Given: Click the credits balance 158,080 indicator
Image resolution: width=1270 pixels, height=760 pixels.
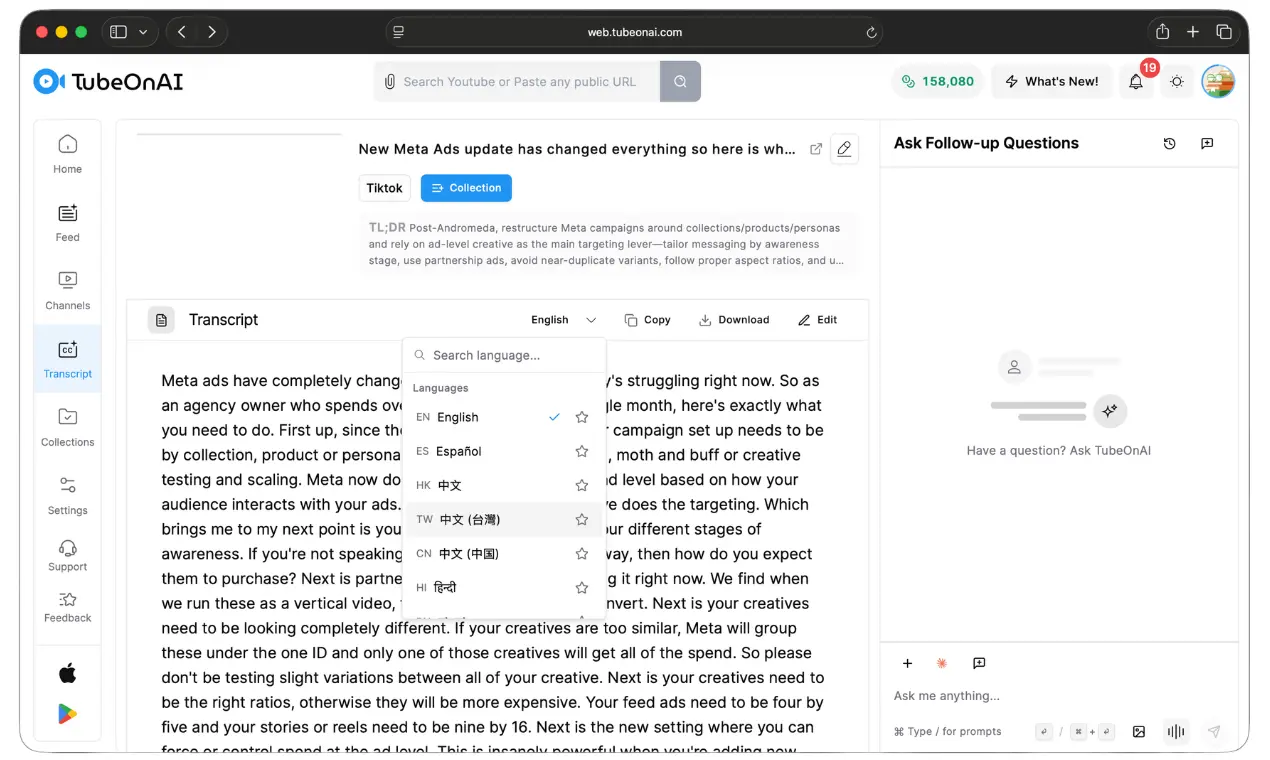Looking at the screenshot, I should click(937, 82).
